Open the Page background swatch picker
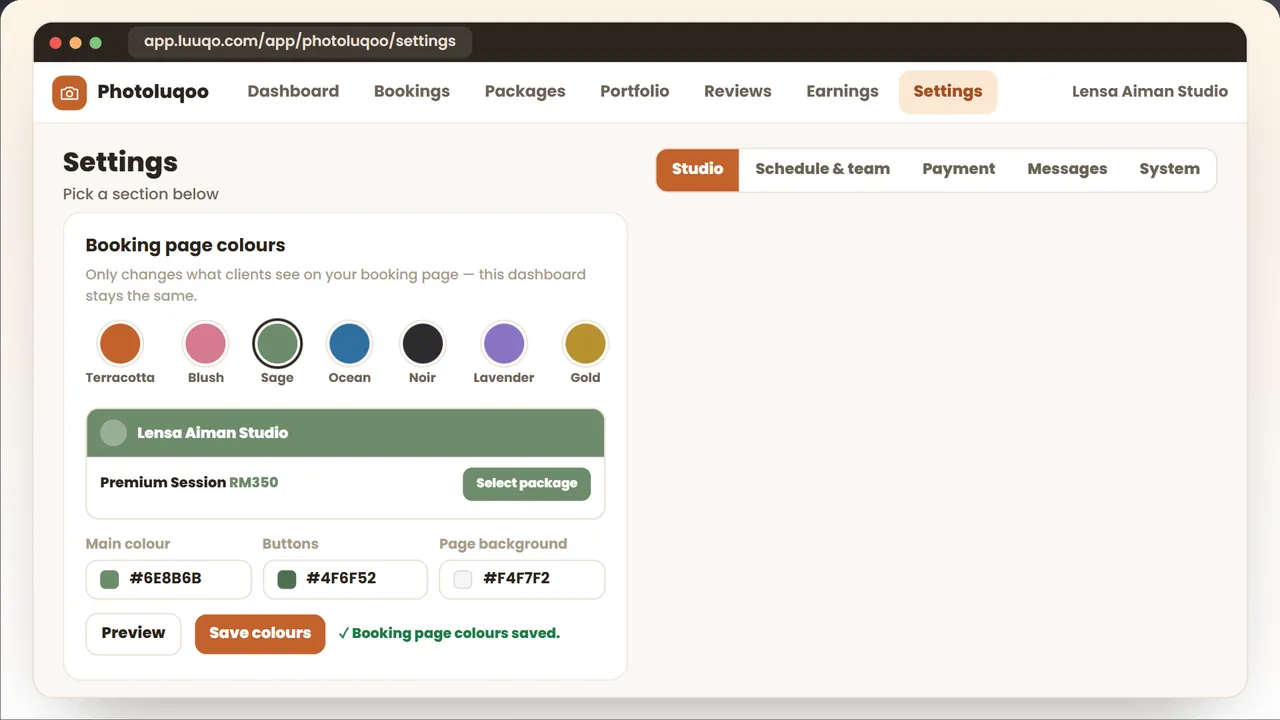Viewport: 1280px width, 720px height. tap(463, 579)
